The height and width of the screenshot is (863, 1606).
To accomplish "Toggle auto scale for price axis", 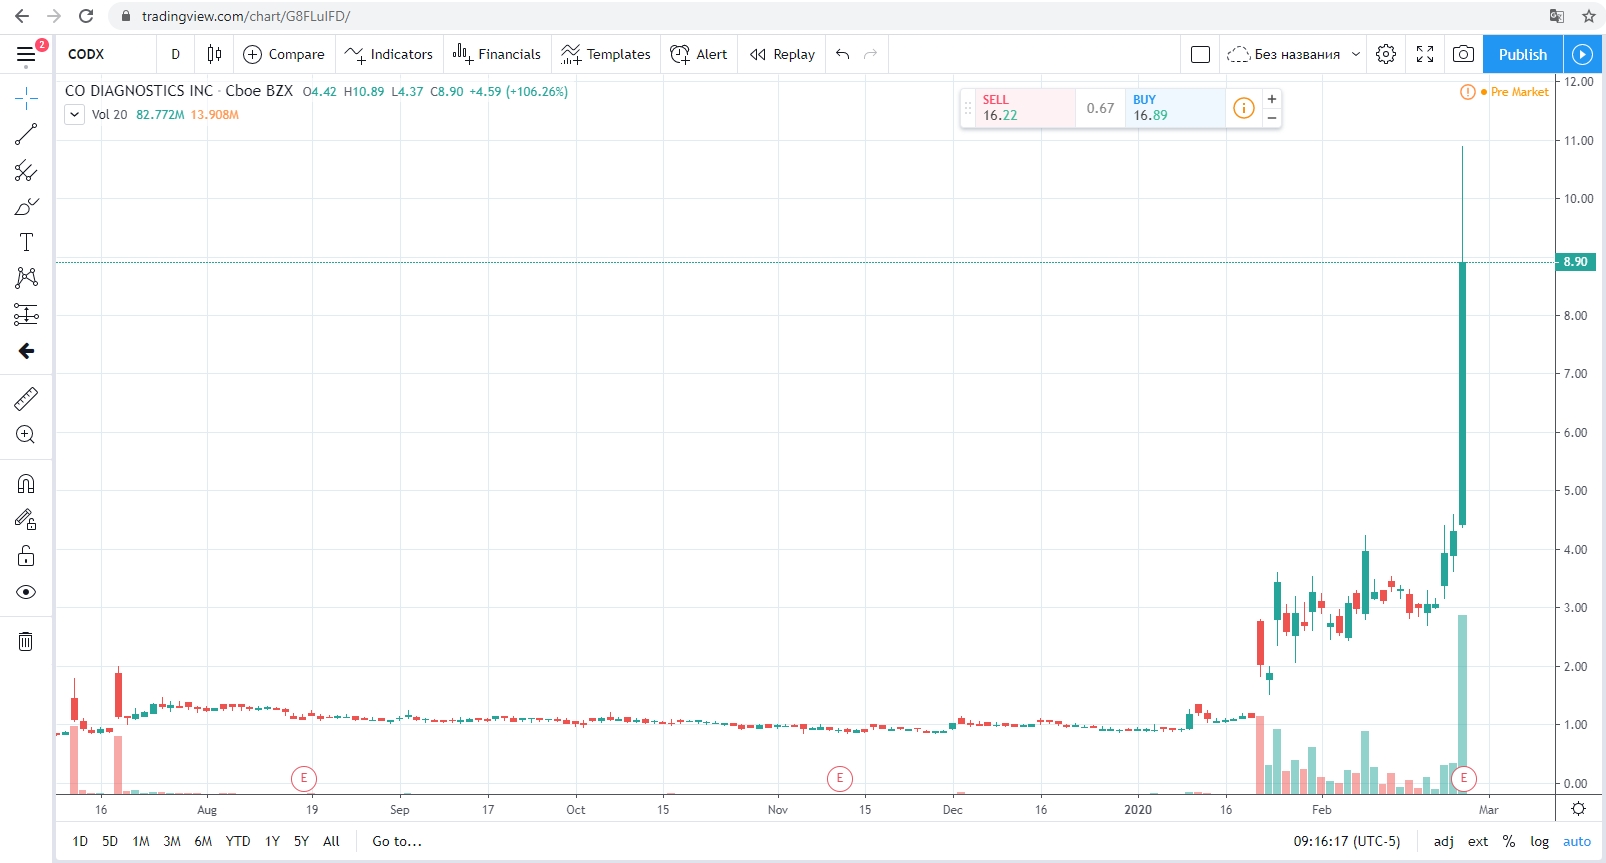I will click(x=1577, y=841).
